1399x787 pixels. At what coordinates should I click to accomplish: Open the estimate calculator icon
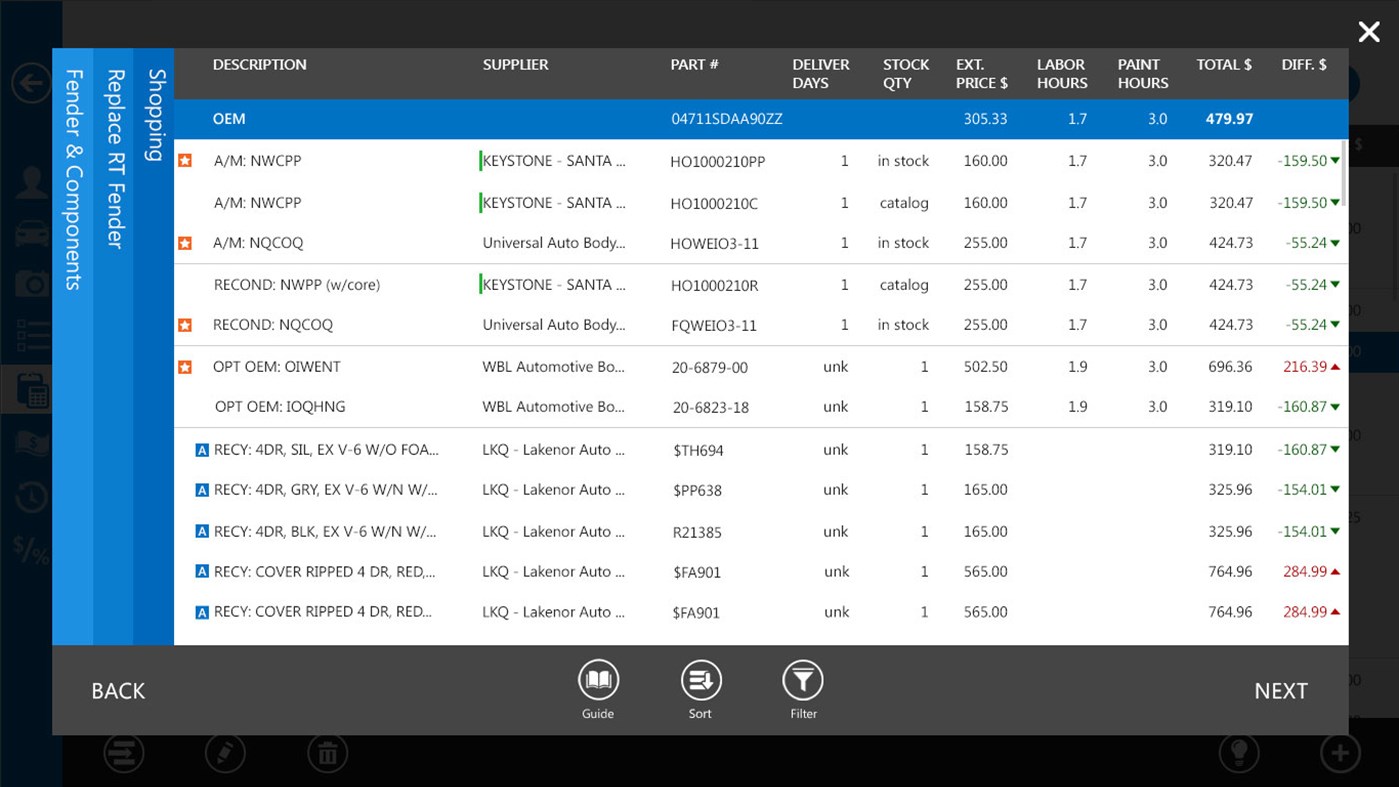pos(31,388)
